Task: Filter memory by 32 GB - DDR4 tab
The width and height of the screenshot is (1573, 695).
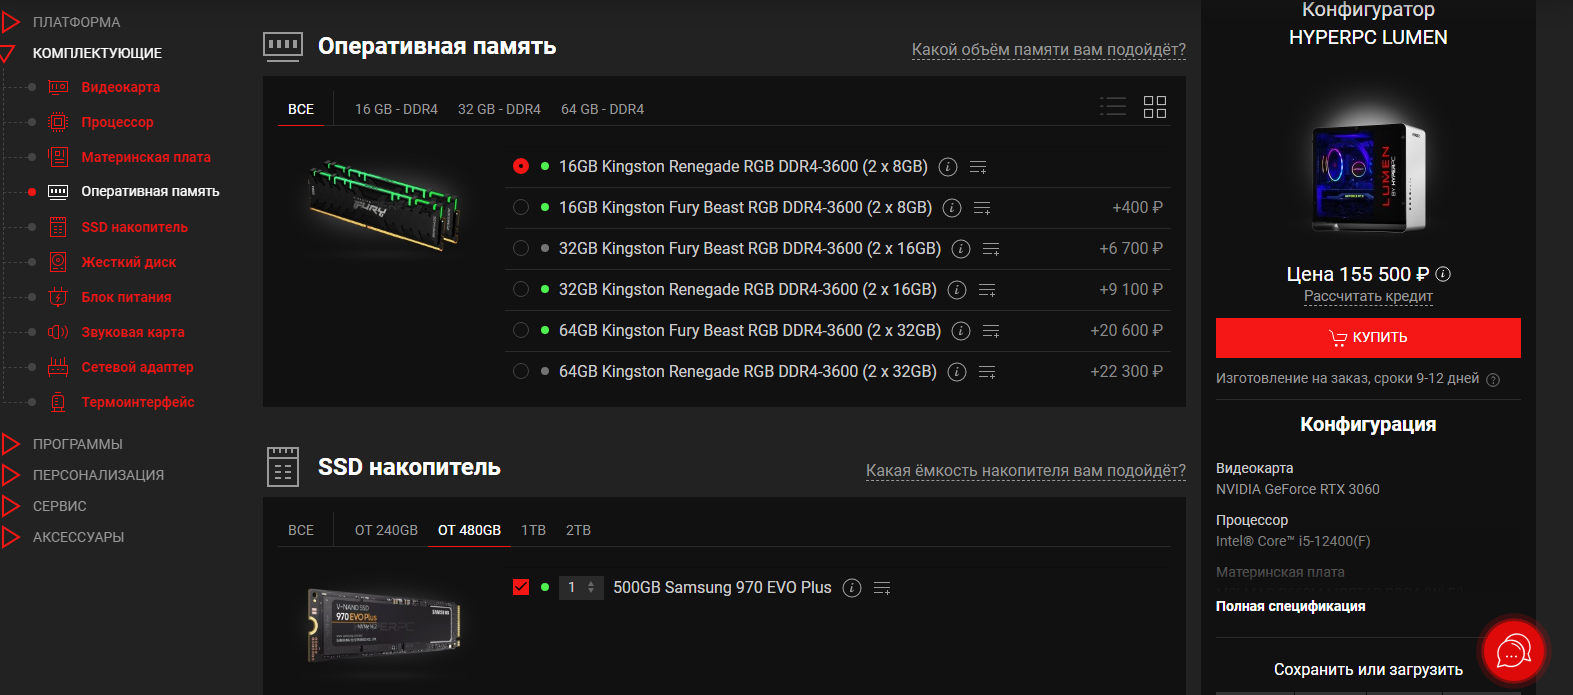Action: pos(499,109)
